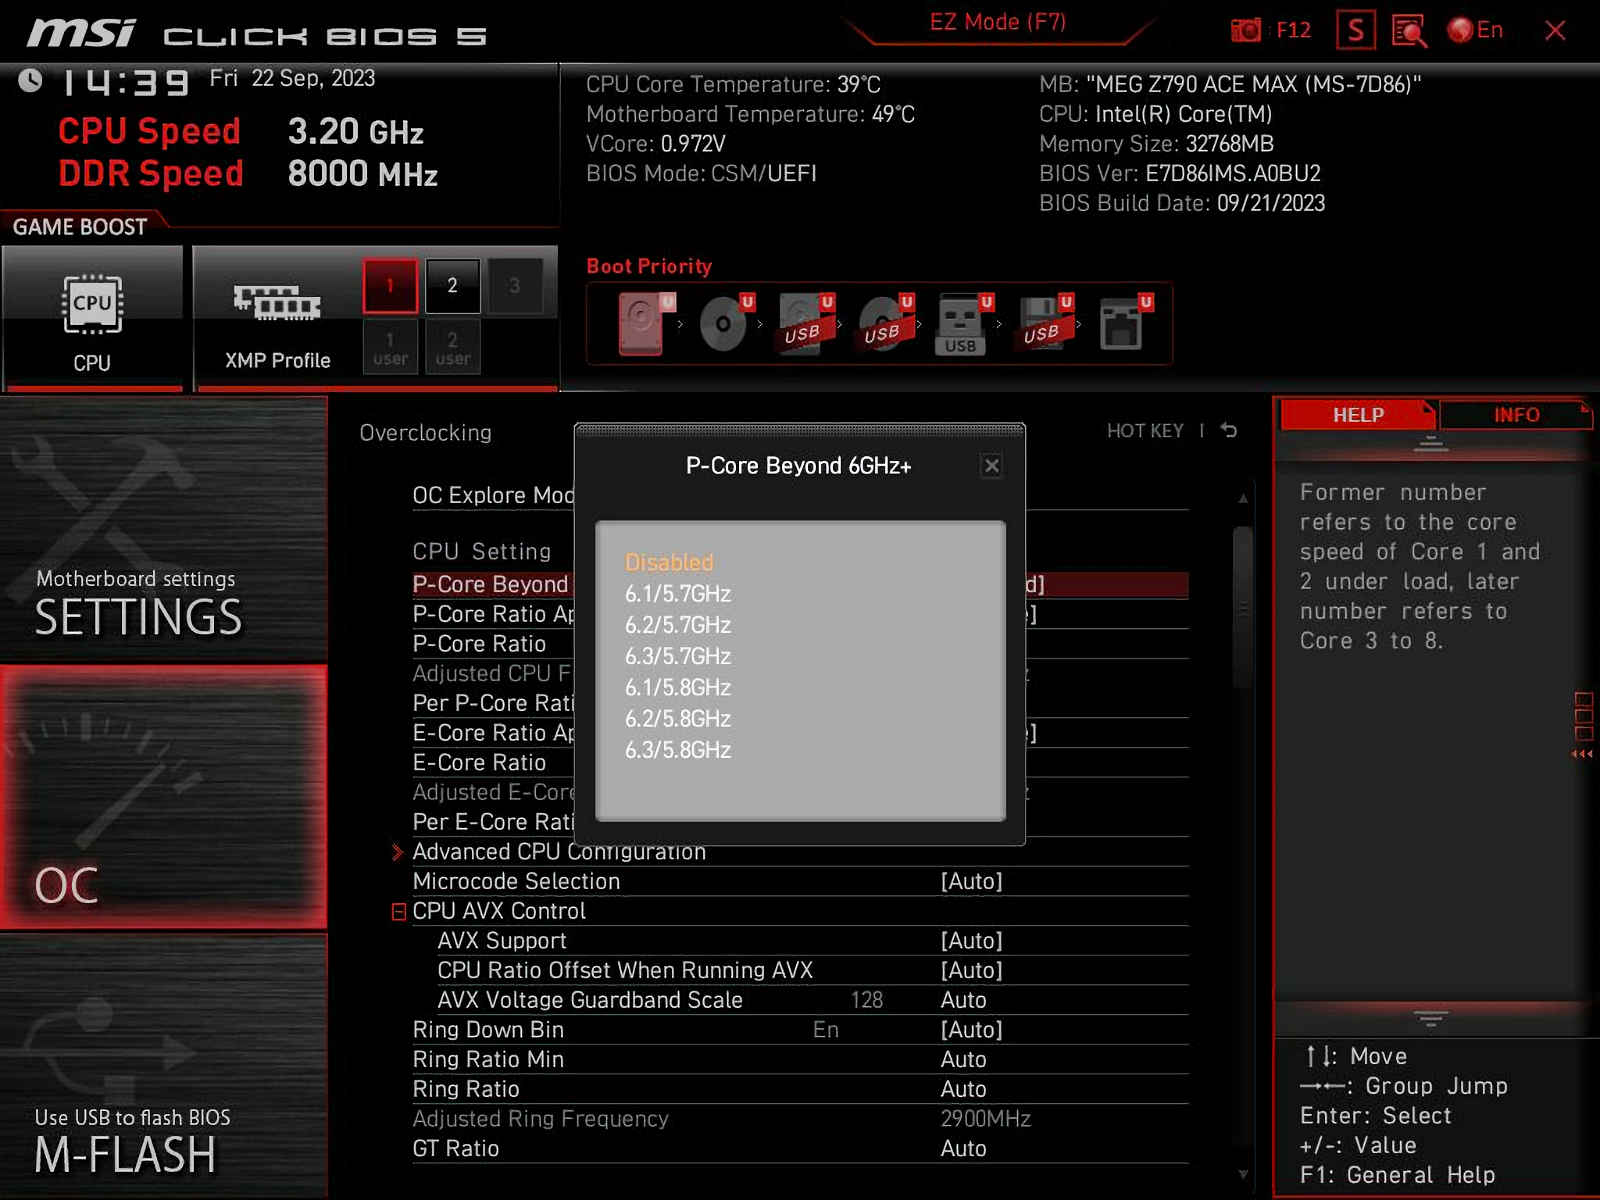The image size is (1600, 1200).
Task: Click the HOT KEY link
Action: tap(1144, 430)
